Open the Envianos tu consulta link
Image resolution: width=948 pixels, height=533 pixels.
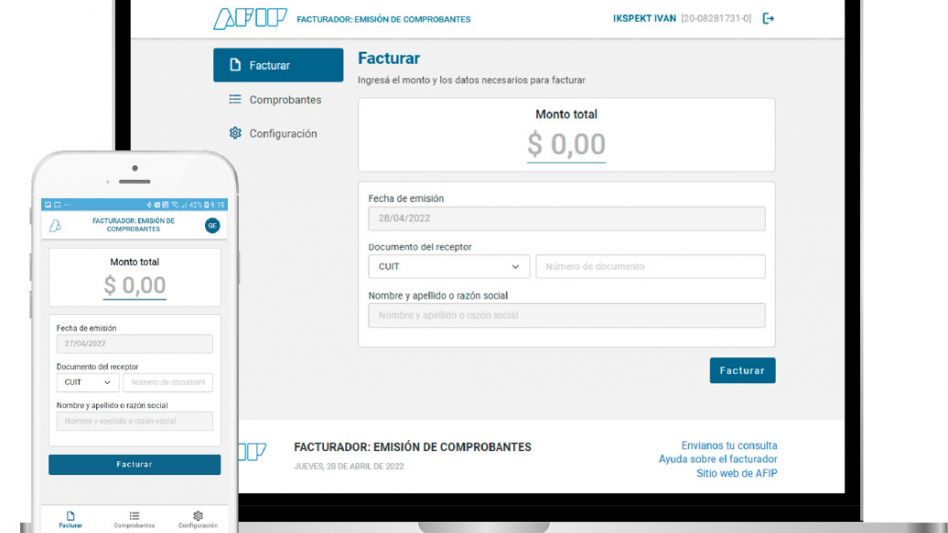pos(729,445)
